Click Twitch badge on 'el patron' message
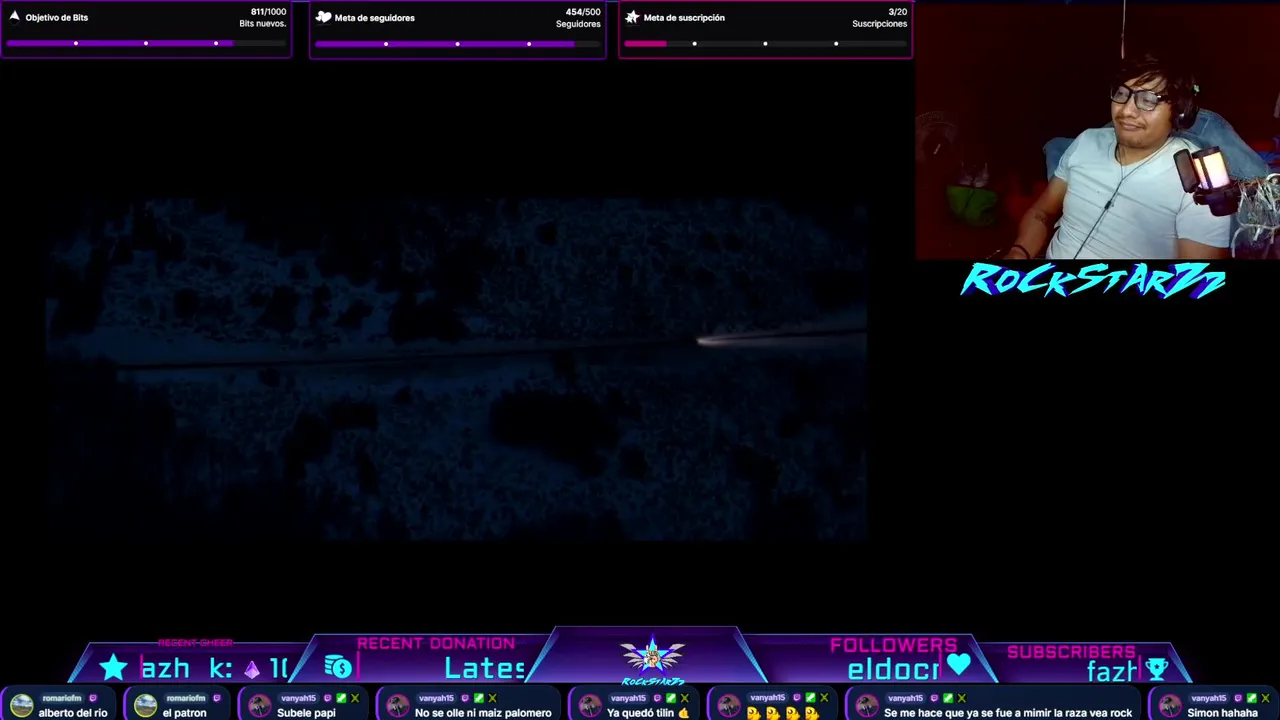This screenshot has height=720, width=1280. [x=216, y=698]
